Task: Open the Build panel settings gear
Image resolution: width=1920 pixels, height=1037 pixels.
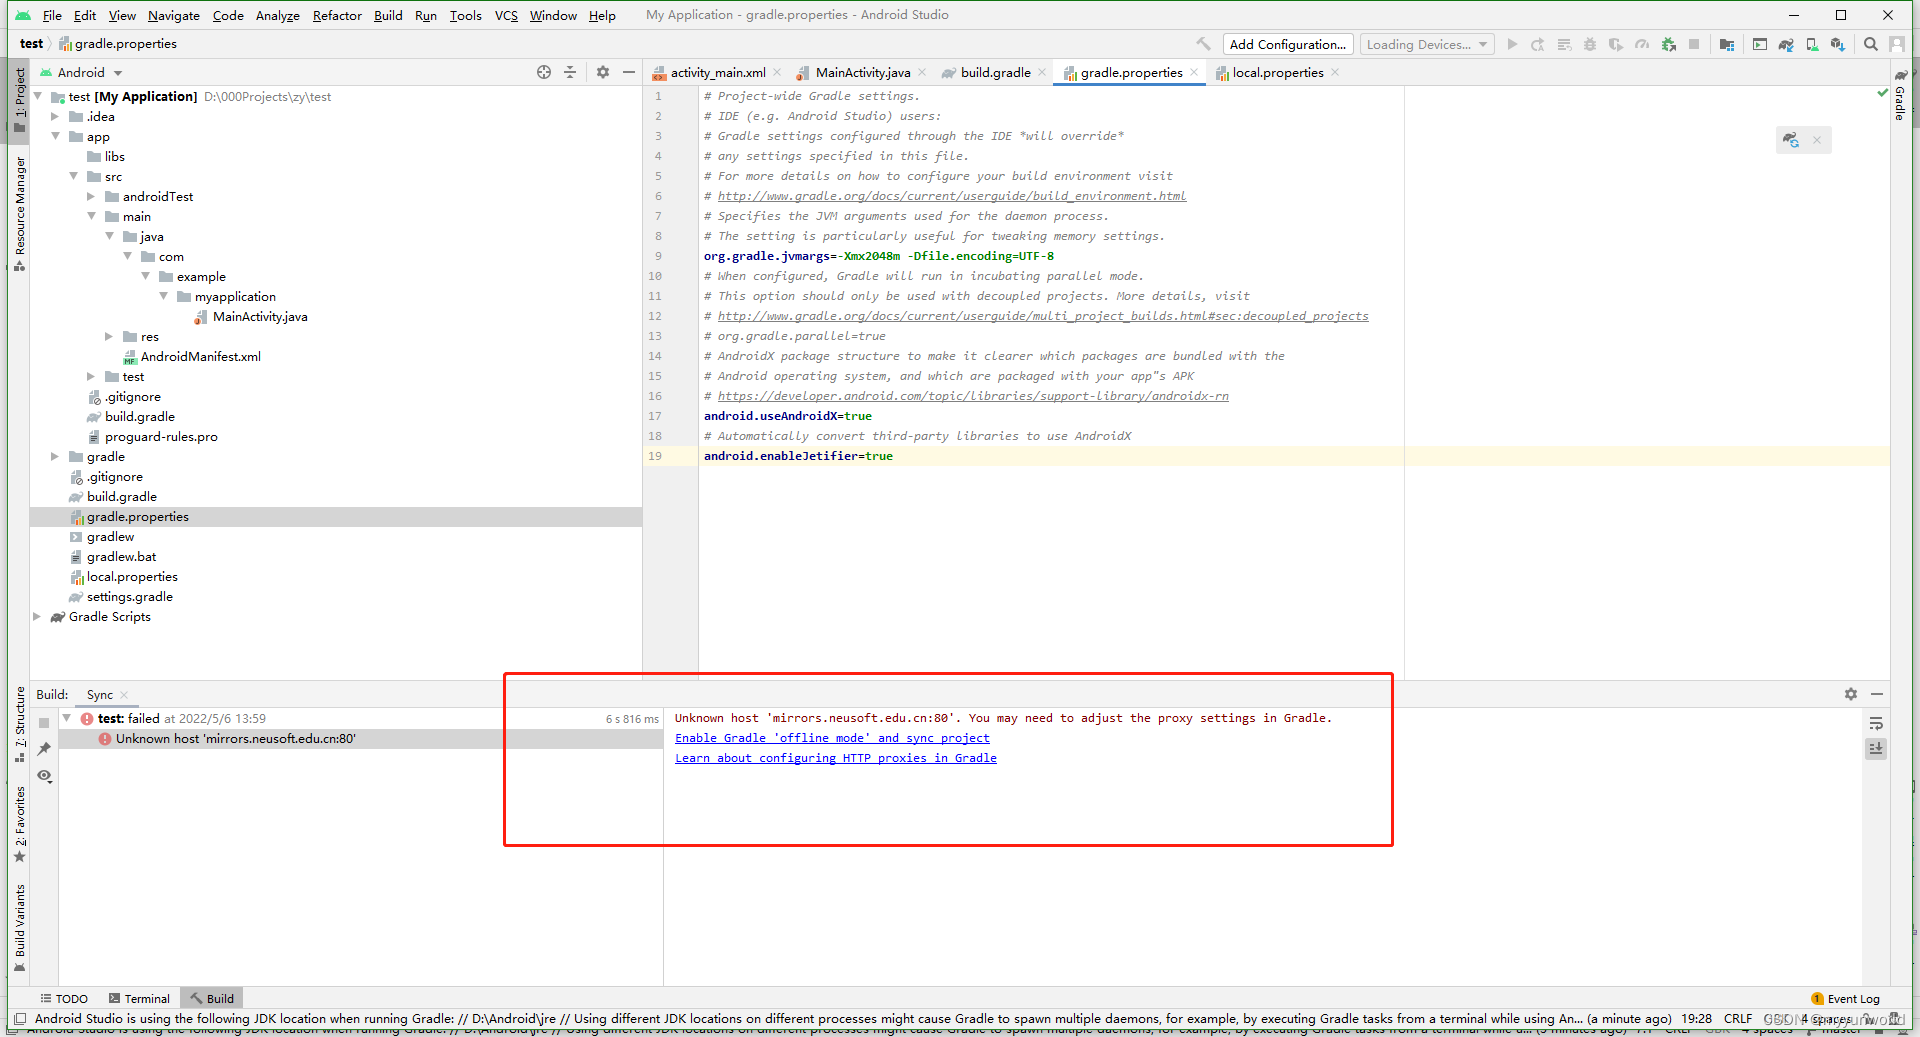Action: click(x=1851, y=694)
